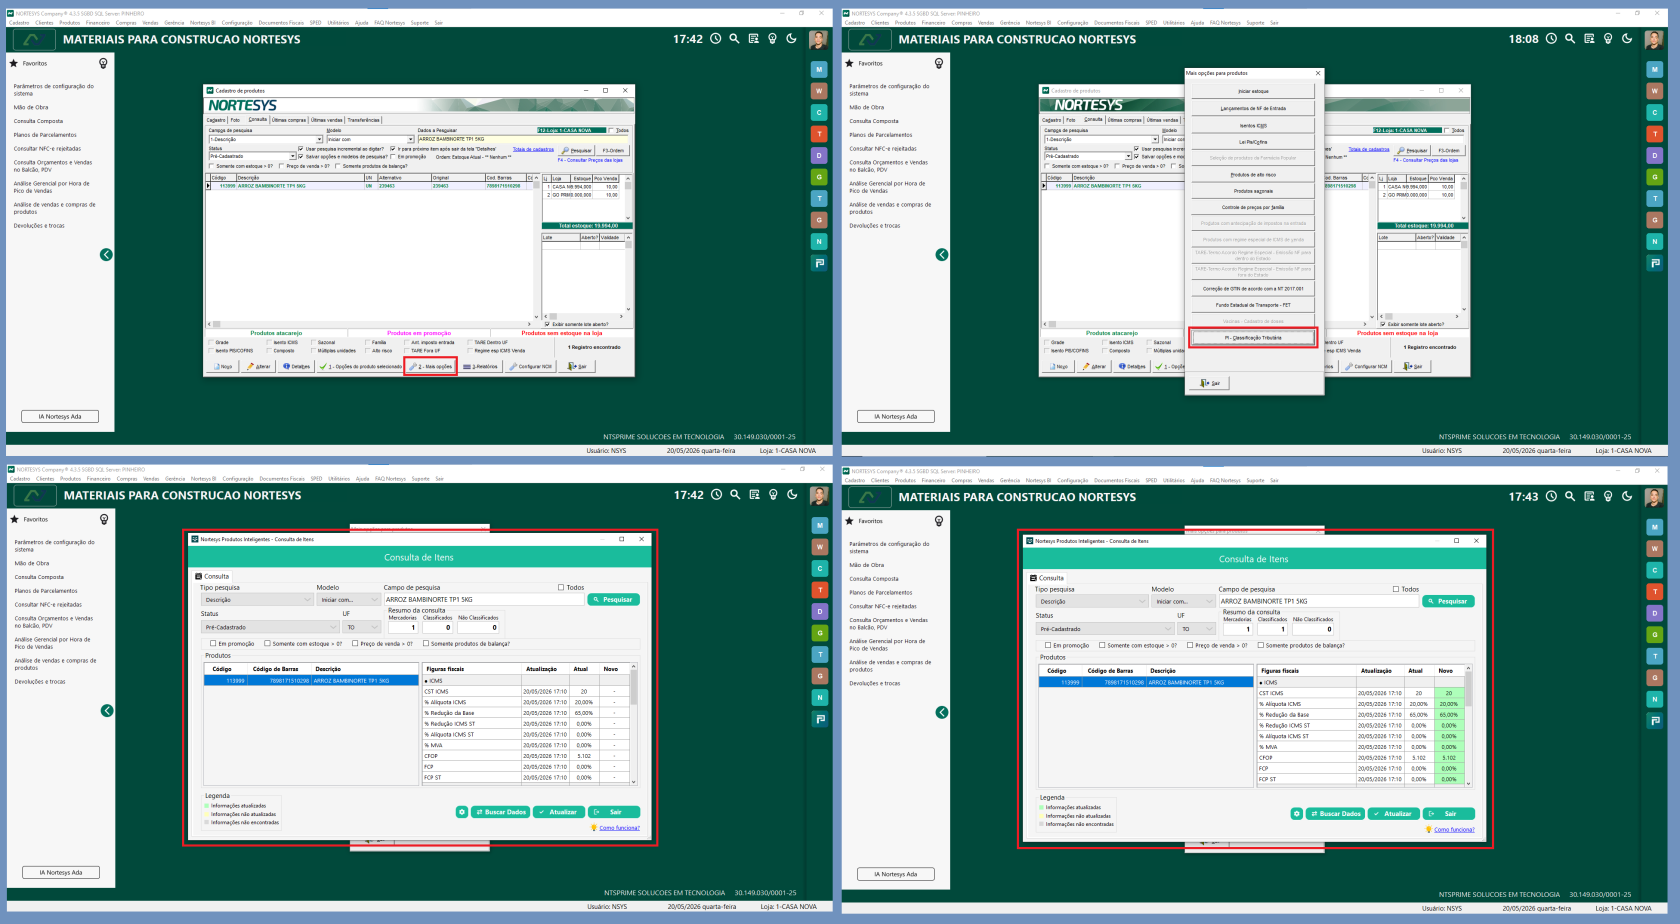Open Utilitários menu on the 17:43 screen

1173,481
